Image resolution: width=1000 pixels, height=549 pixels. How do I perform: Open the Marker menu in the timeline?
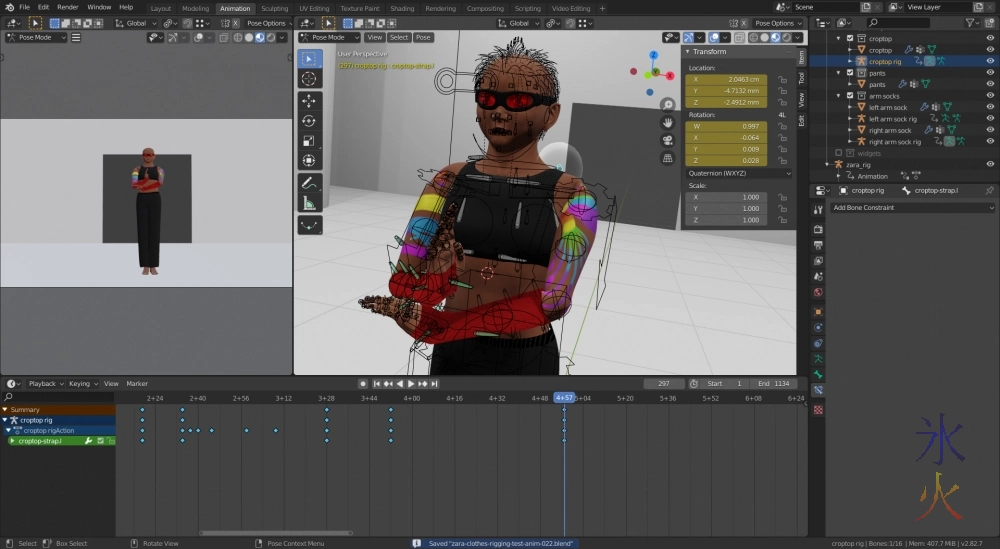click(x=137, y=384)
